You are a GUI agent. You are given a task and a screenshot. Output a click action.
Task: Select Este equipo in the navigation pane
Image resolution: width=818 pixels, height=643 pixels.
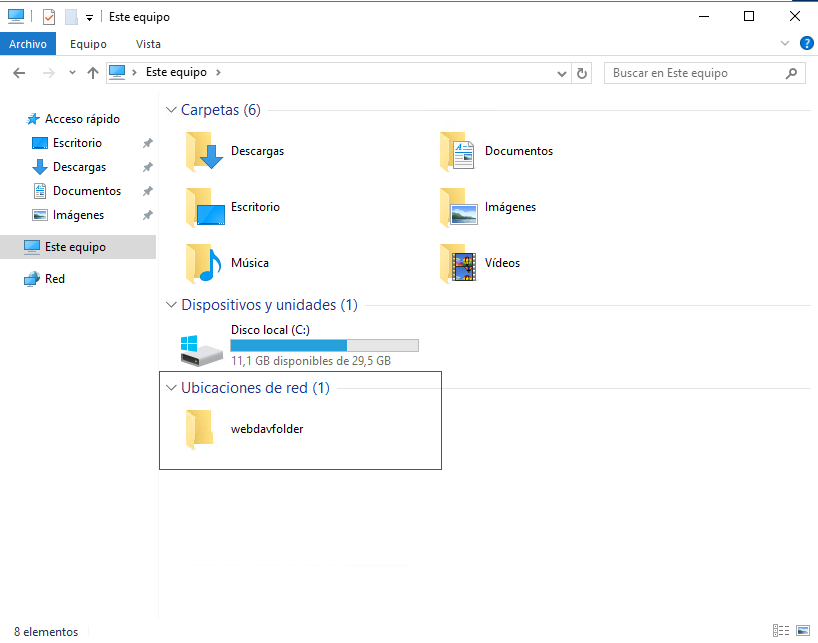tap(78, 247)
